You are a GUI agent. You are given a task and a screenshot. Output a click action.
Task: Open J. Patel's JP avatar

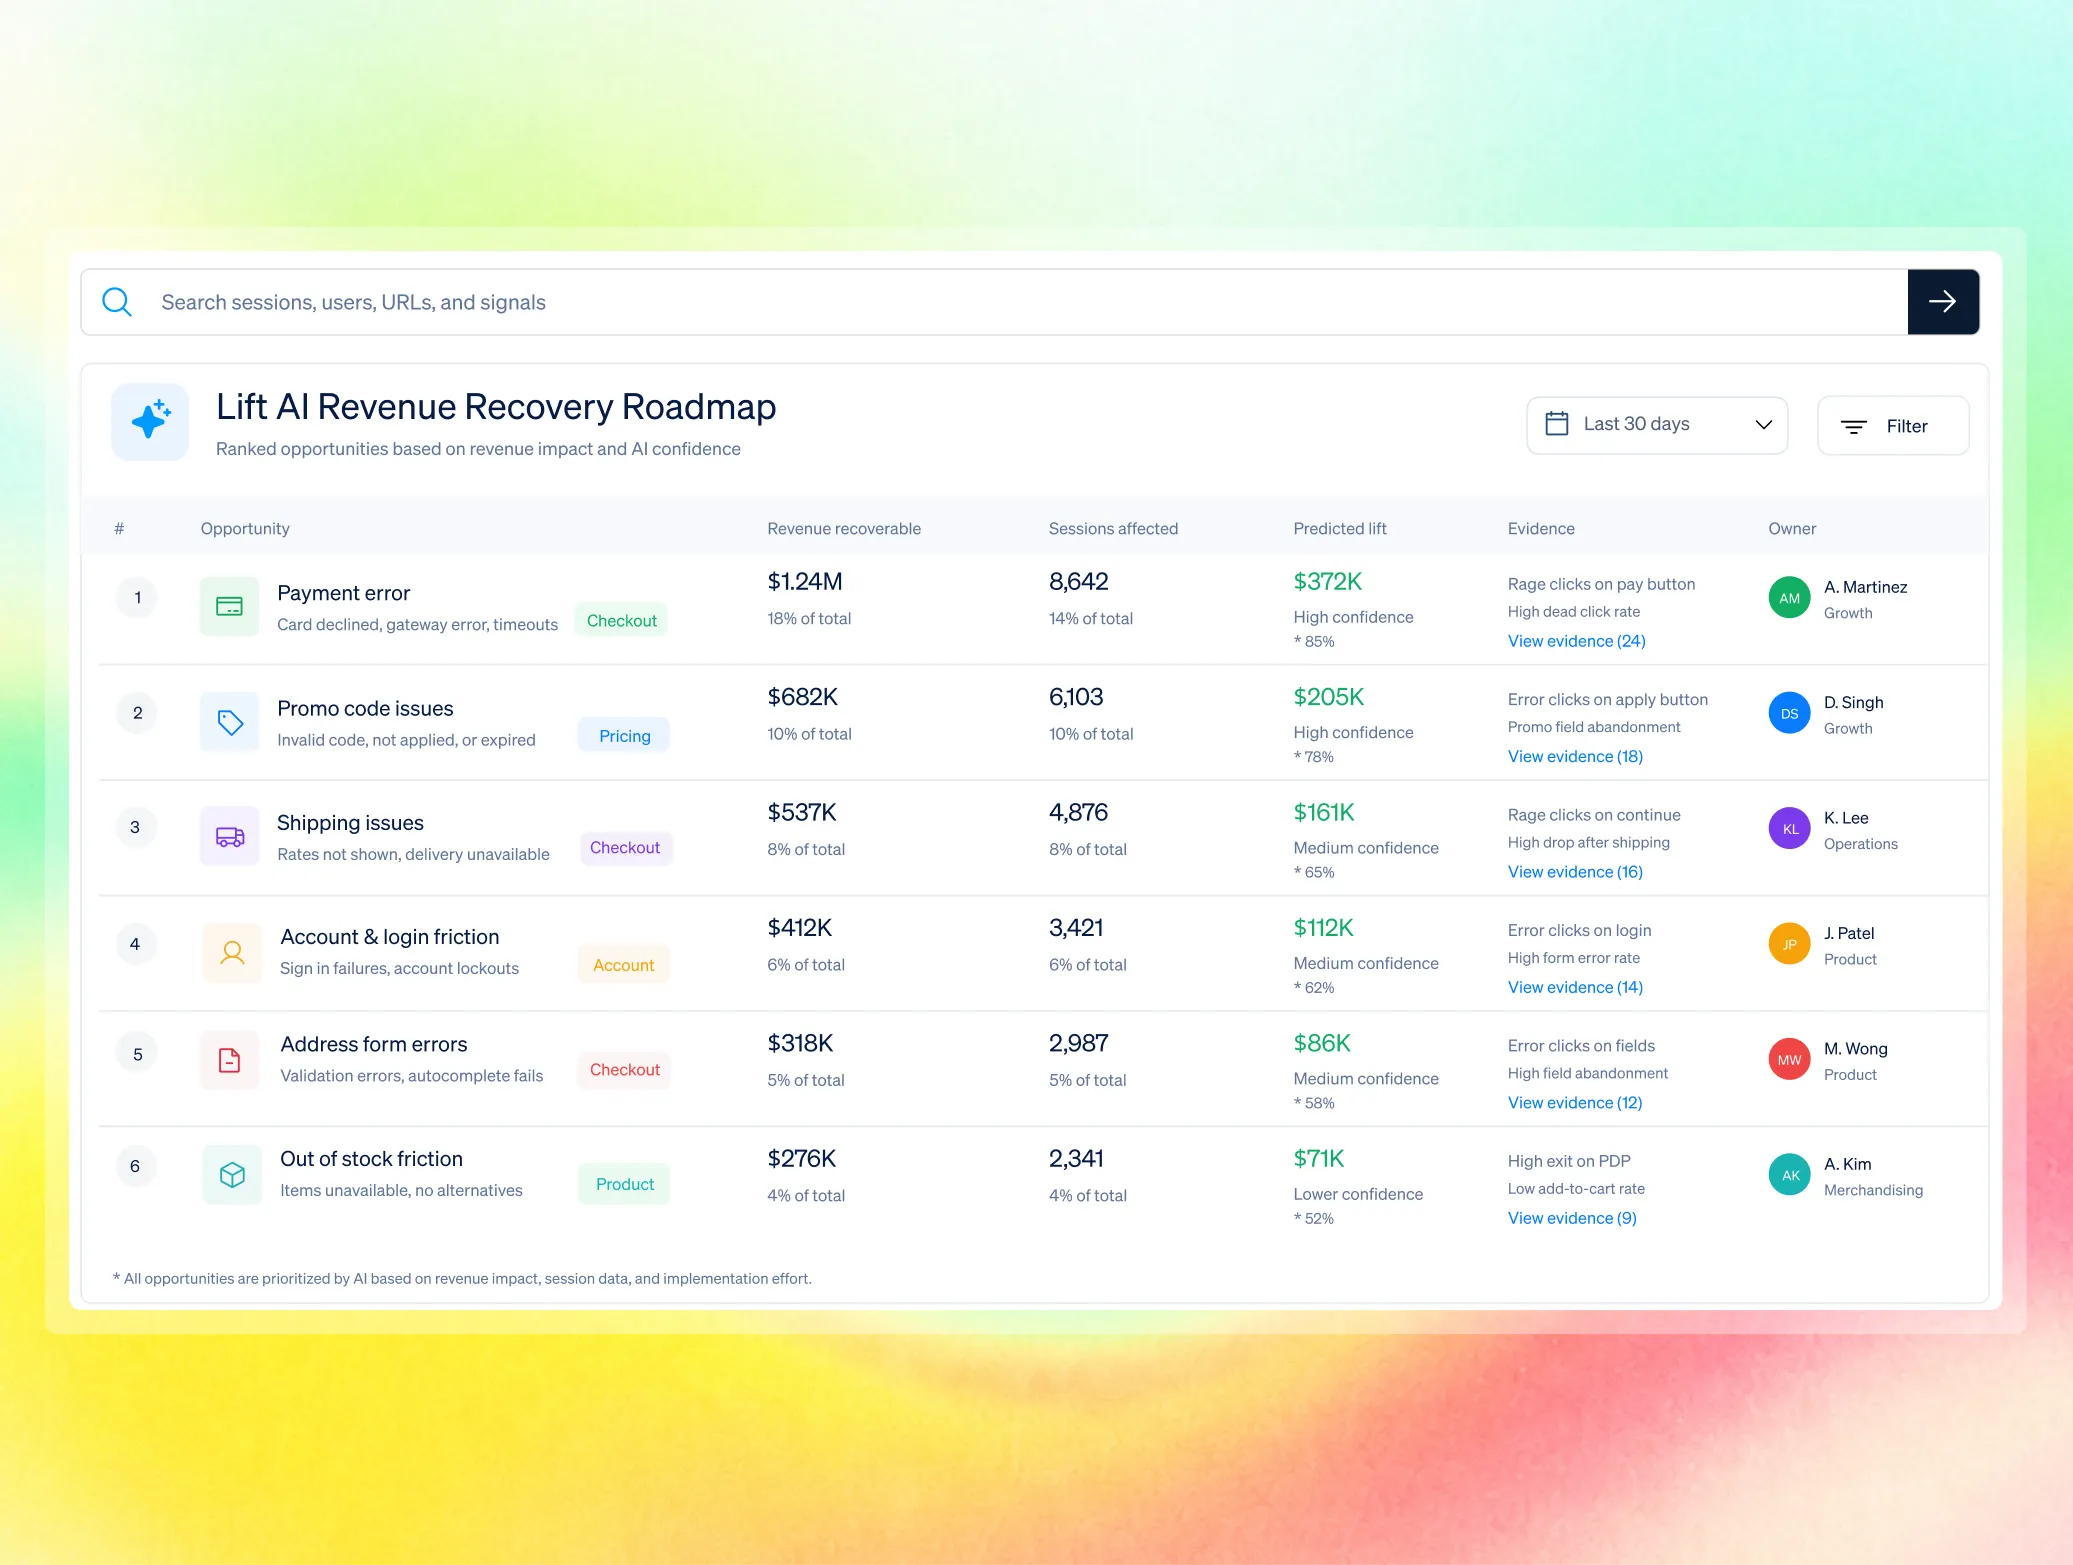point(1789,944)
